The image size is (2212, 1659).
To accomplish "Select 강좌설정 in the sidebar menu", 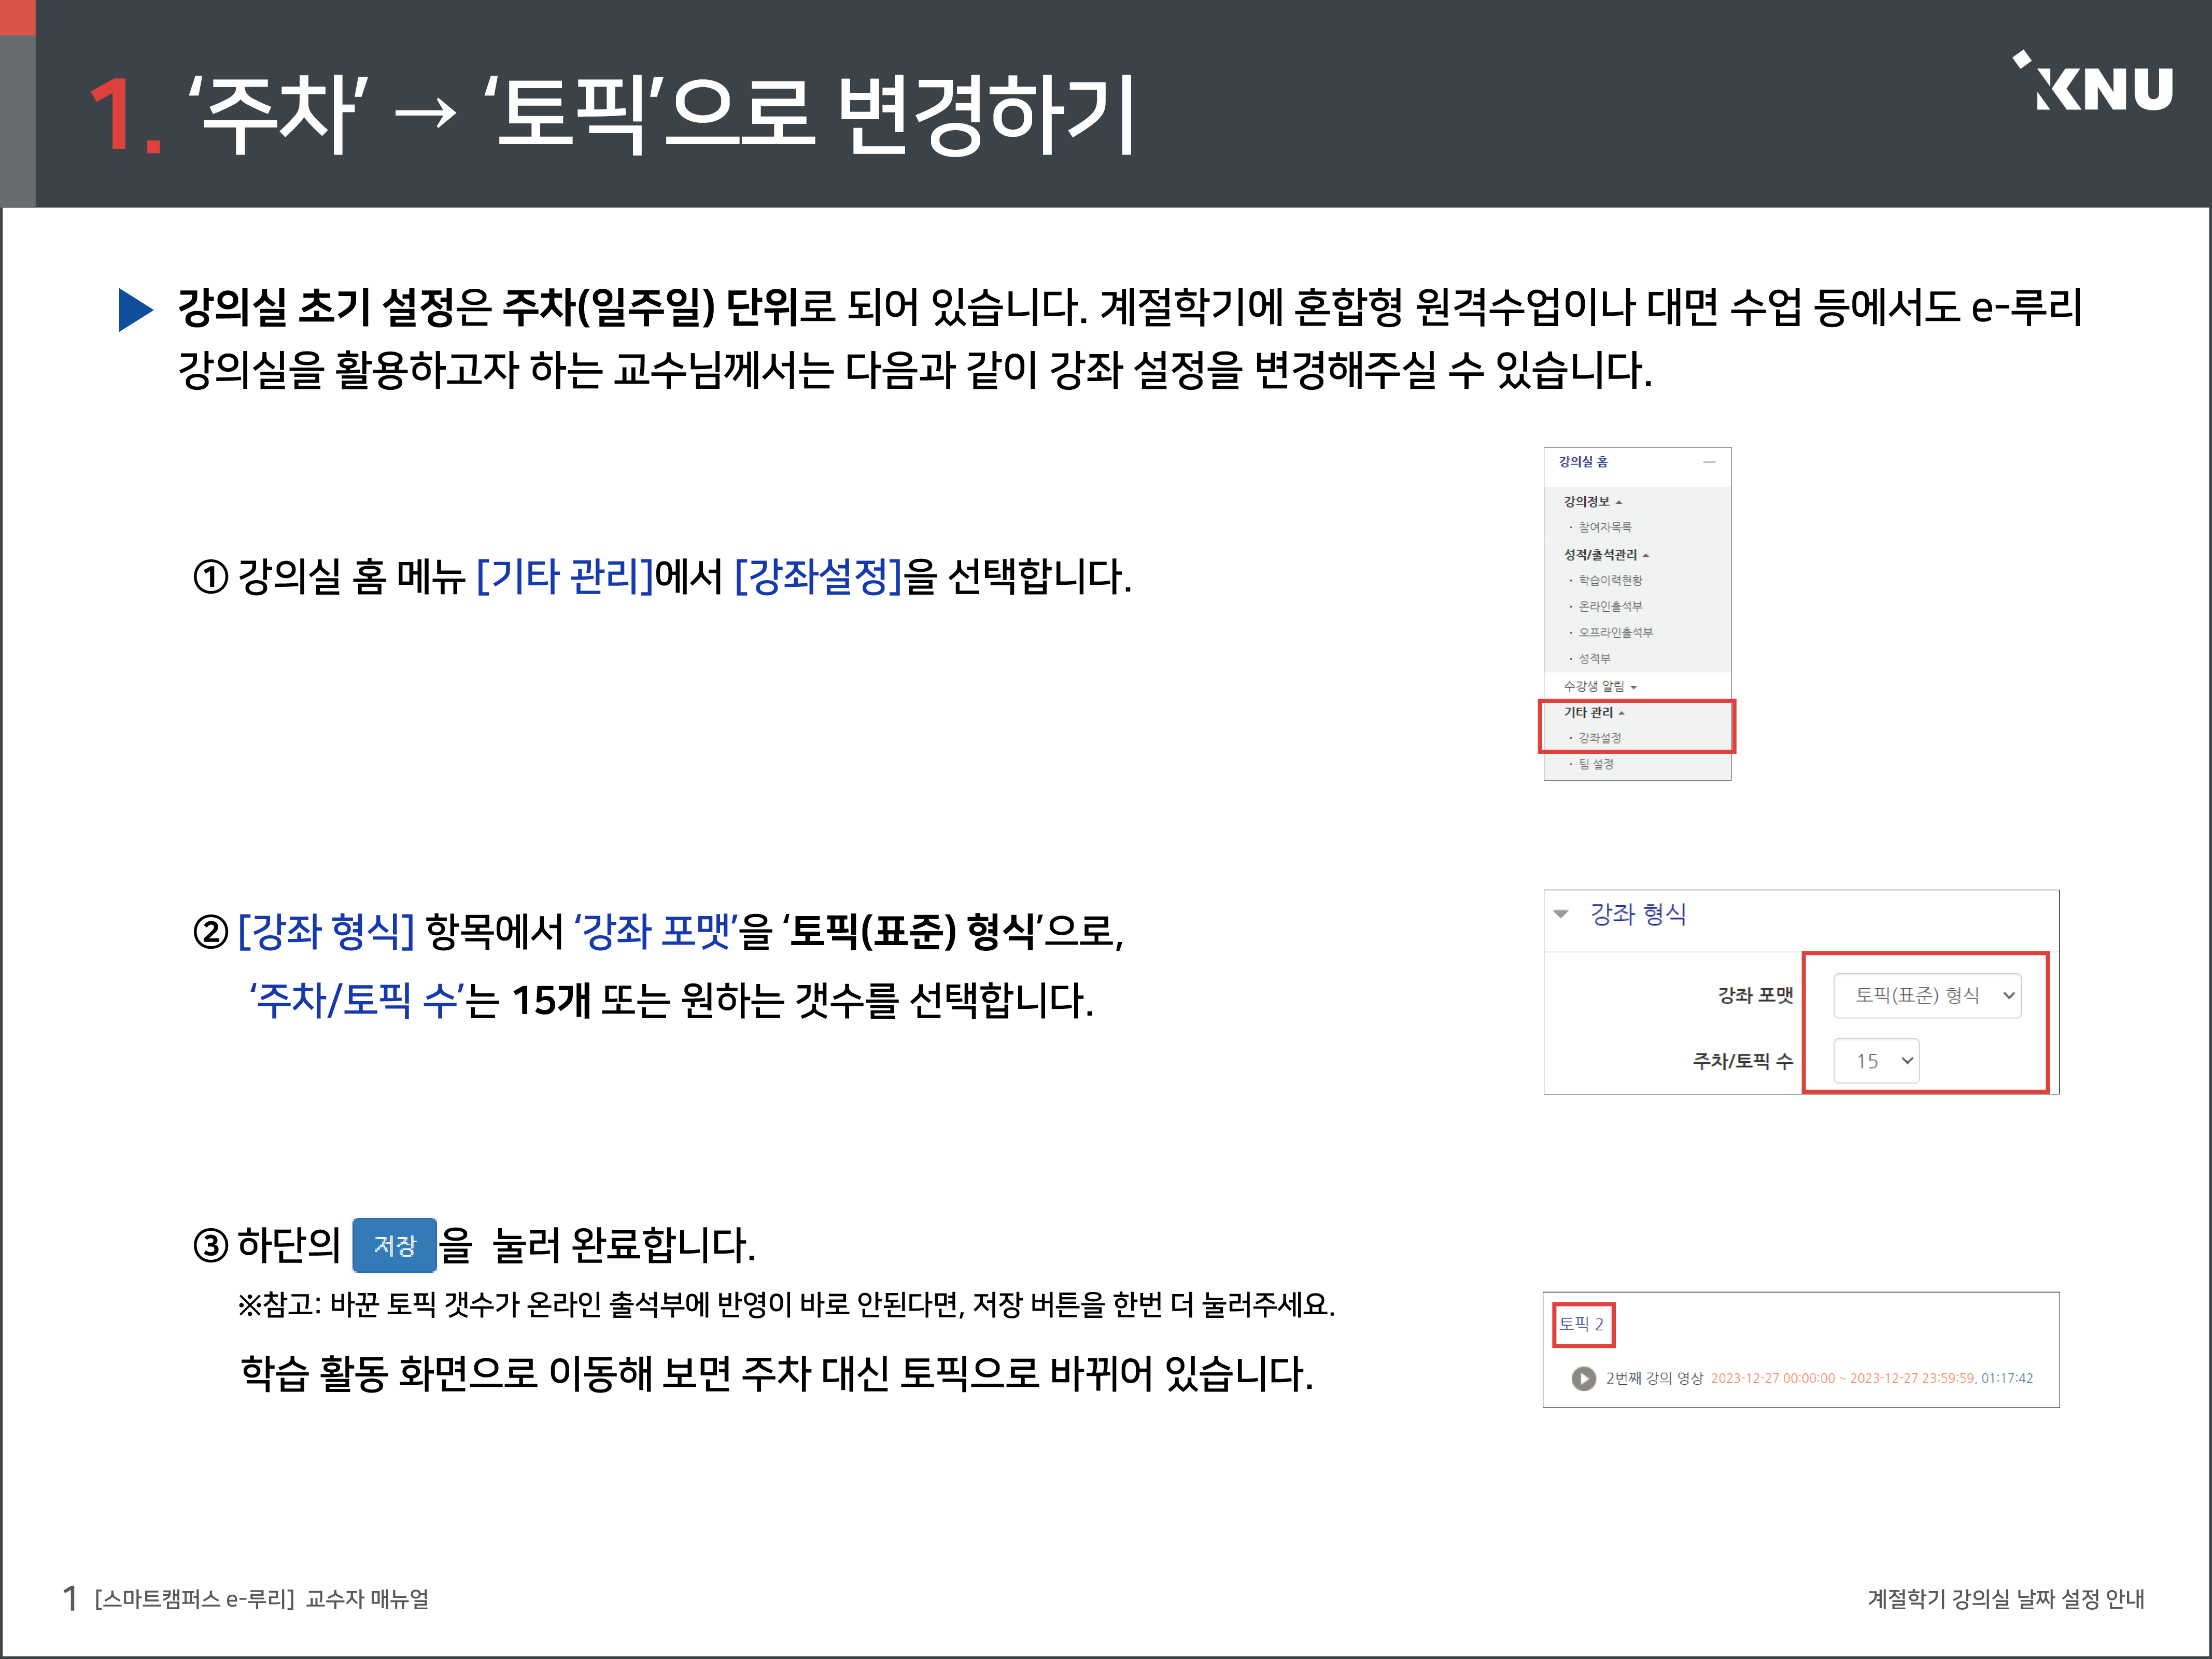I will [1600, 738].
